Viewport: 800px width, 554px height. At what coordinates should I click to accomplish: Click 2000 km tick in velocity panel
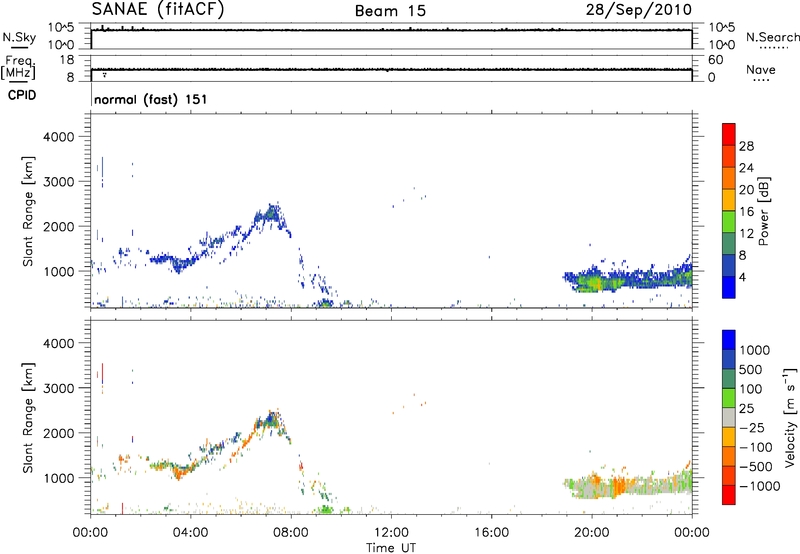click(59, 433)
